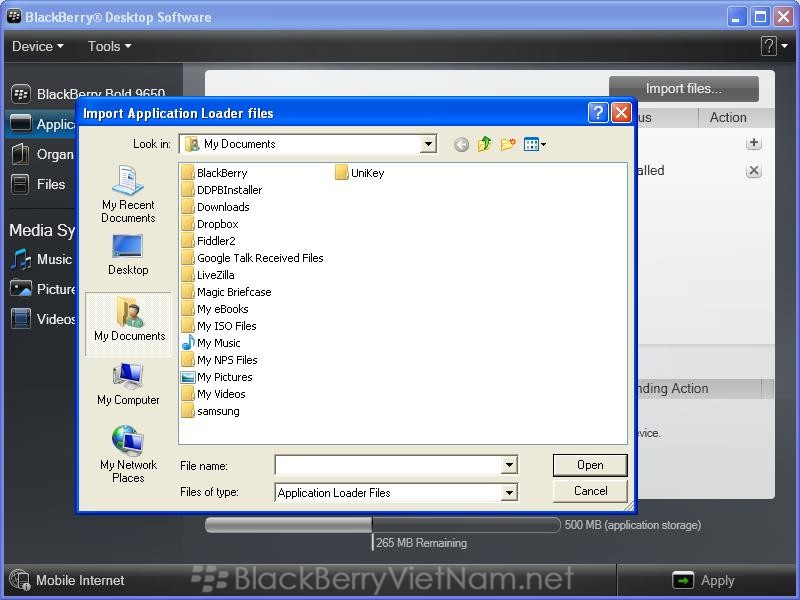Select the DDPBInstaller folder

click(x=222, y=190)
